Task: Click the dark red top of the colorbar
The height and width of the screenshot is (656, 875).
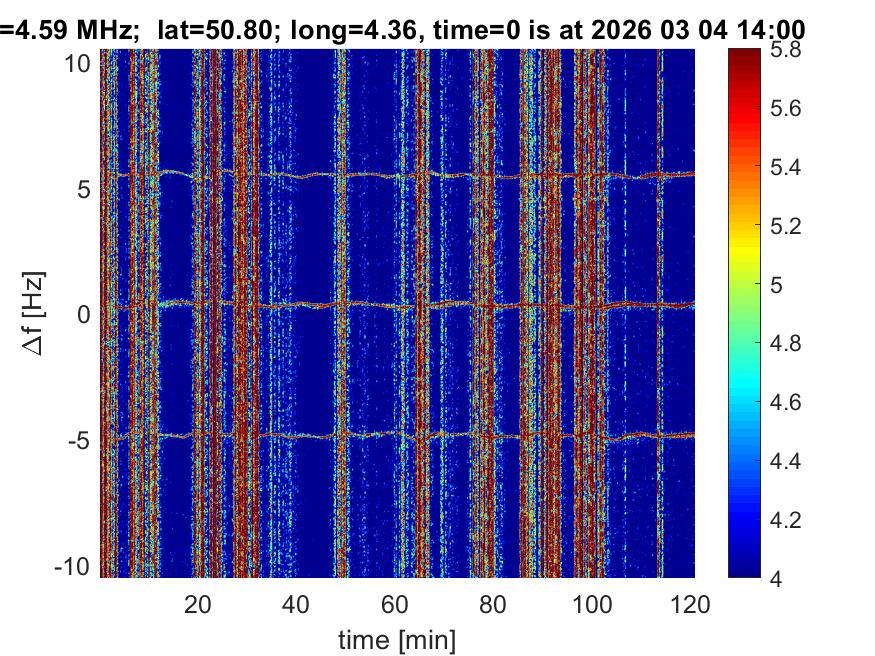Action: pos(746,58)
